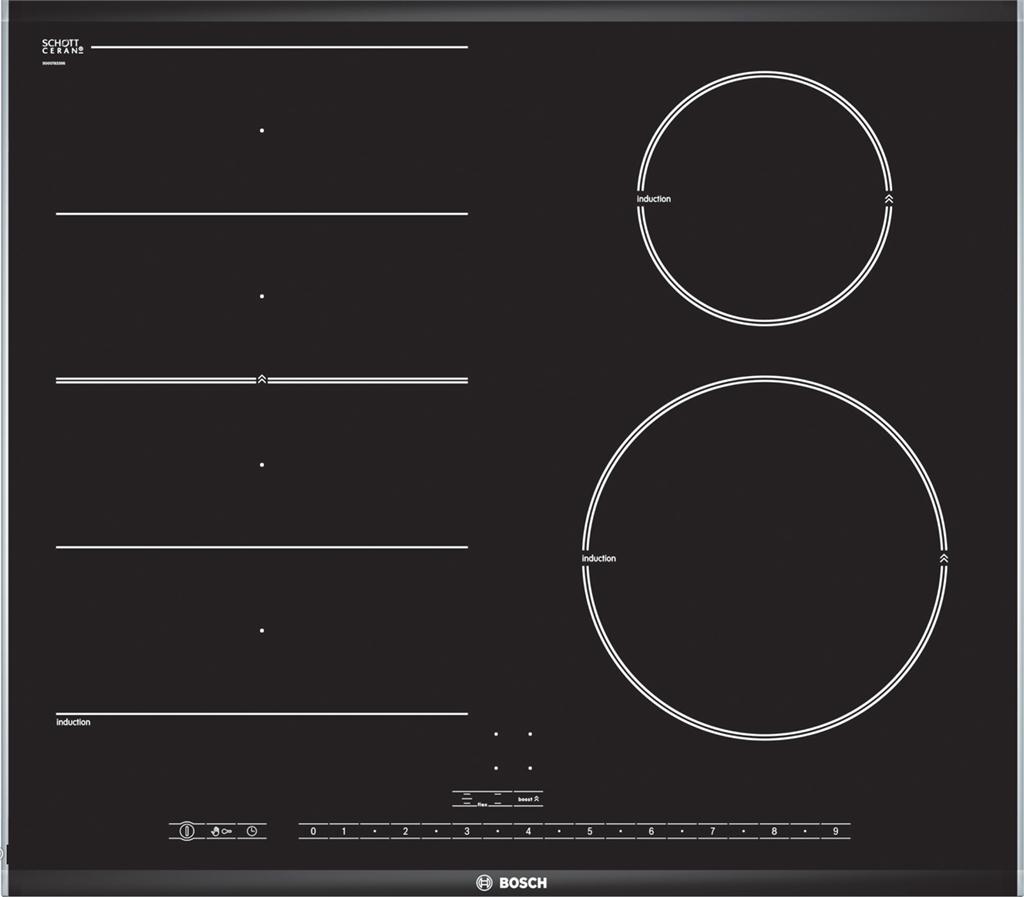Select power level 5 on the slider

click(x=590, y=831)
